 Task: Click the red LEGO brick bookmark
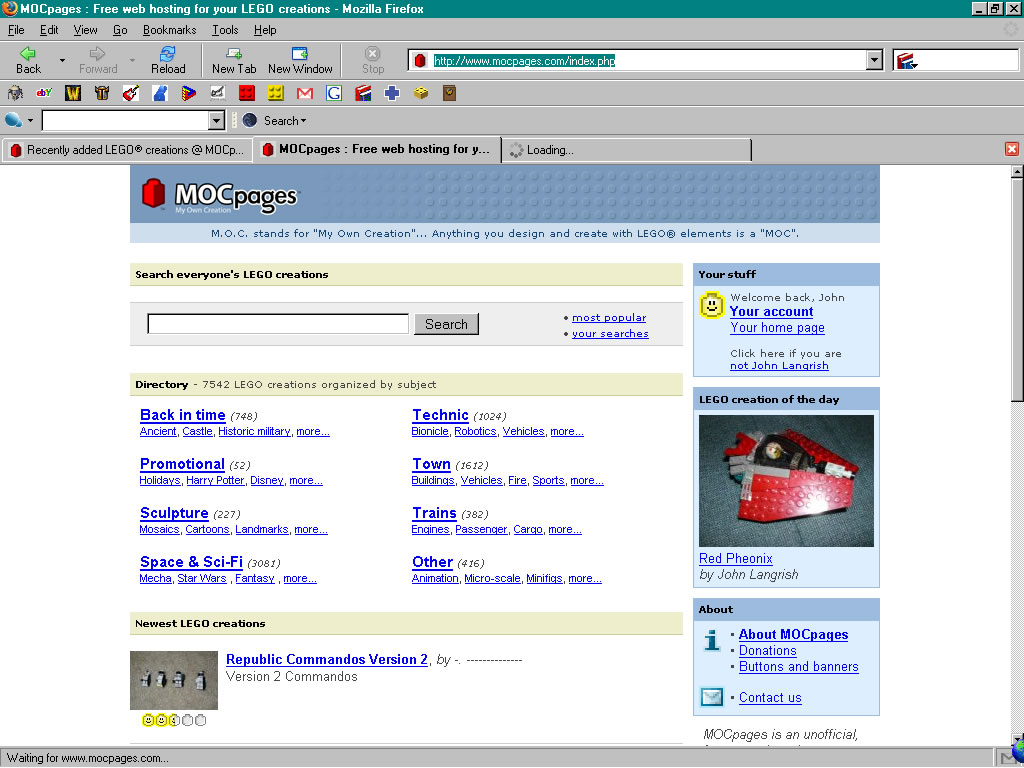[246, 93]
